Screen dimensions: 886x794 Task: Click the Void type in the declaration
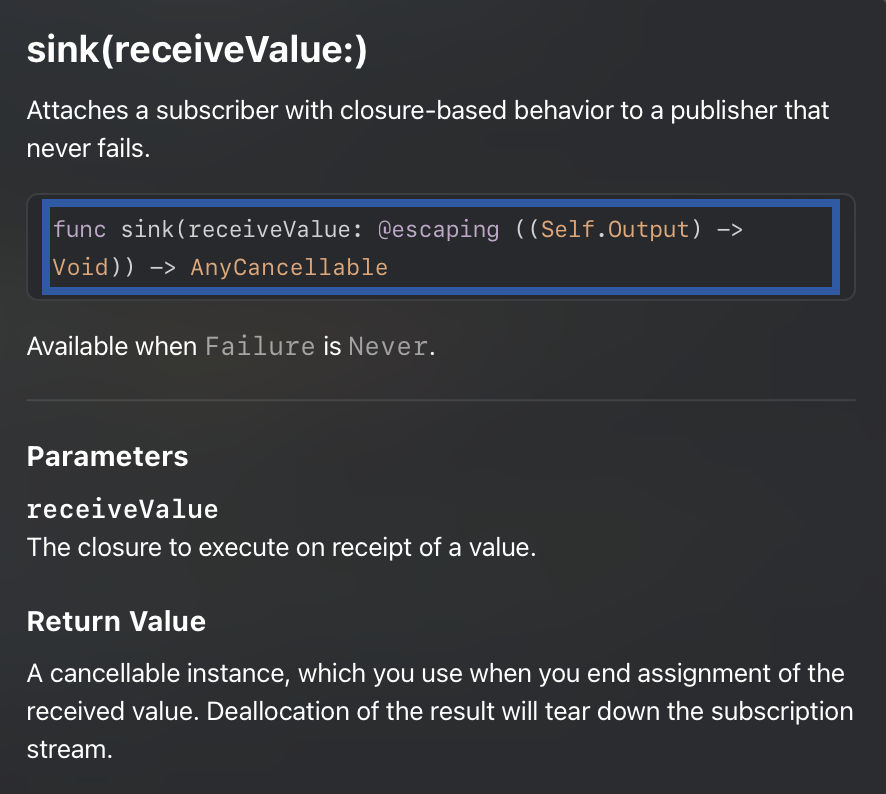pyautogui.click(x=80, y=267)
